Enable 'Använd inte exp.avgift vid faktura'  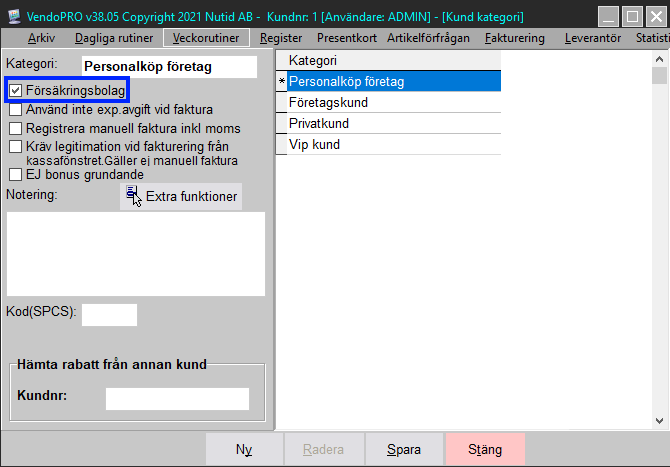(x=15, y=110)
